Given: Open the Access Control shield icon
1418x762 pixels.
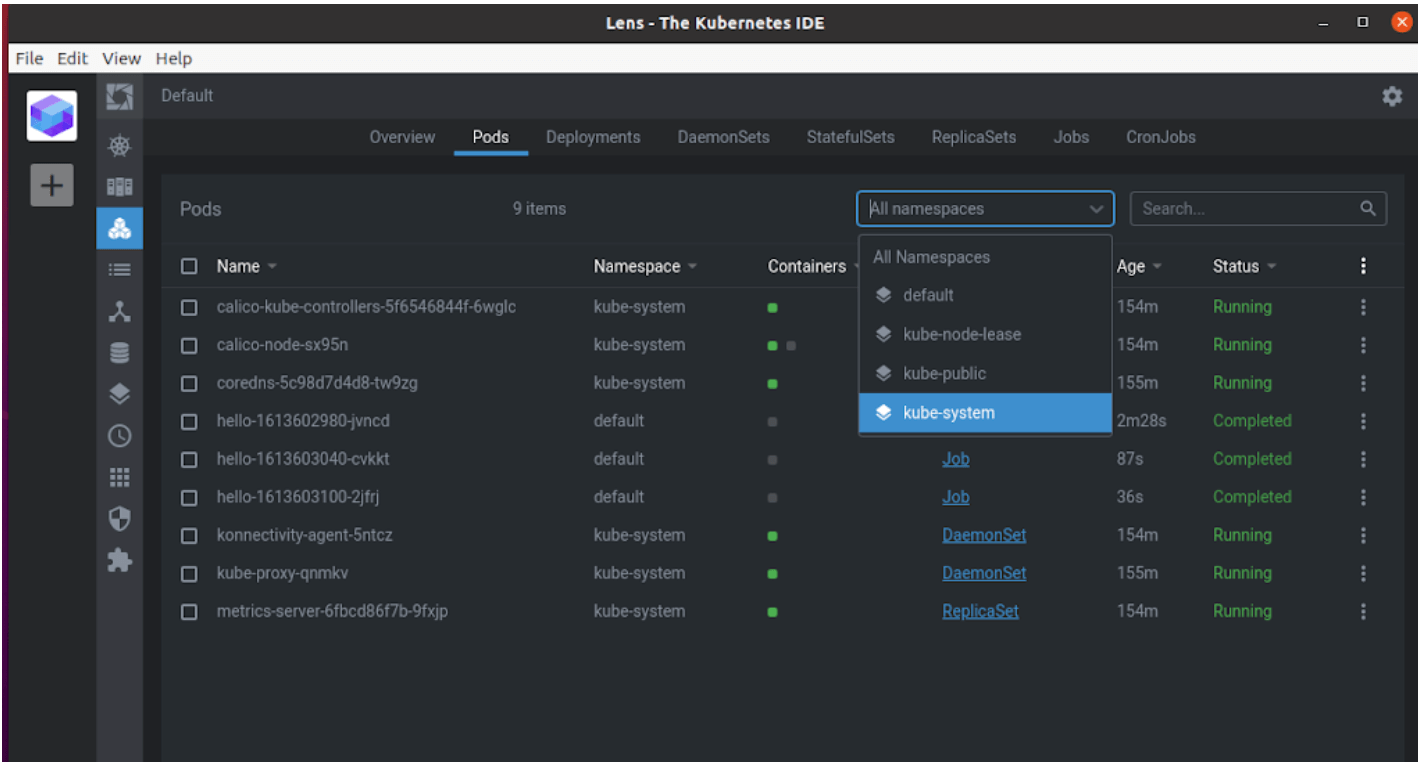Looking at the screenshot, I should [119, 518].
